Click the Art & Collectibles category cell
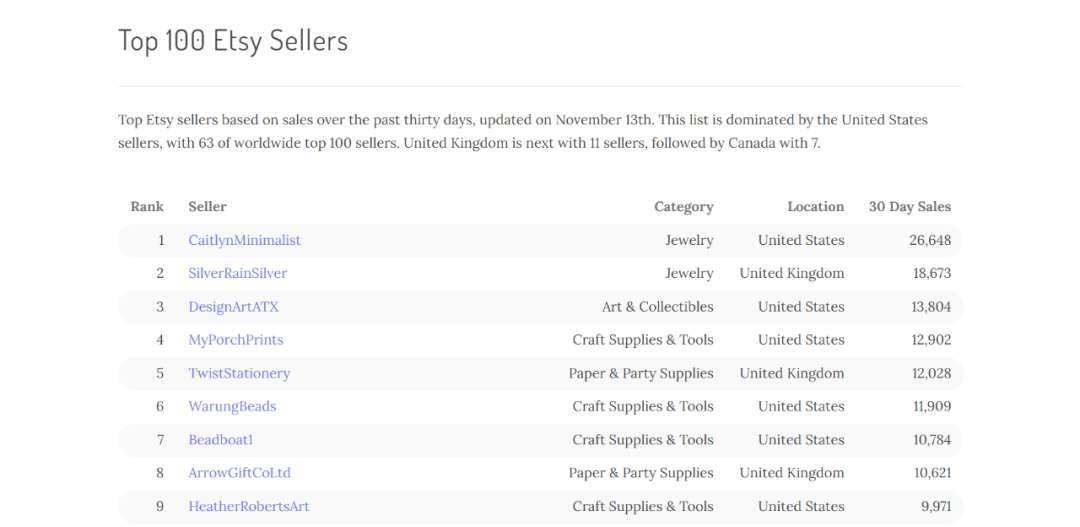 pos(658,307)
